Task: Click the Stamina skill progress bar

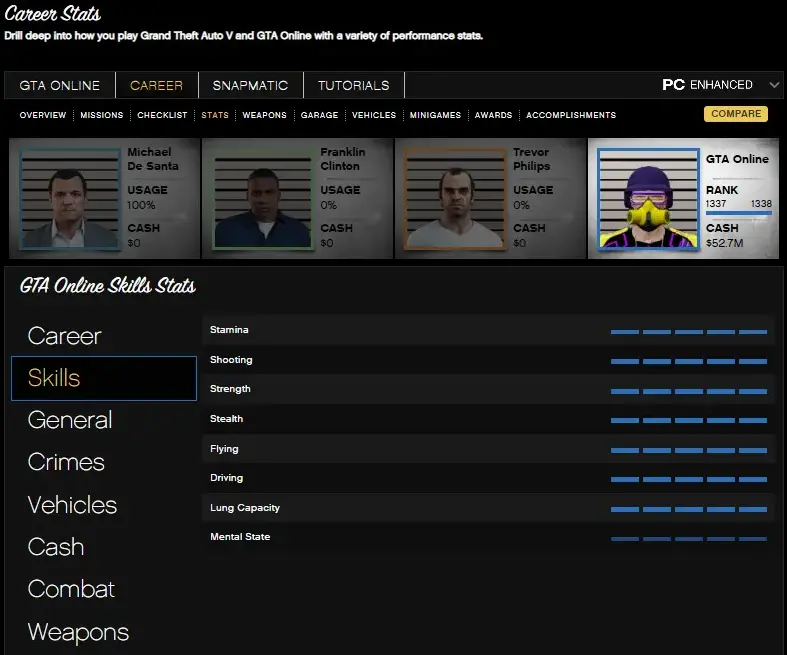Action: click(x=688, y=331)
